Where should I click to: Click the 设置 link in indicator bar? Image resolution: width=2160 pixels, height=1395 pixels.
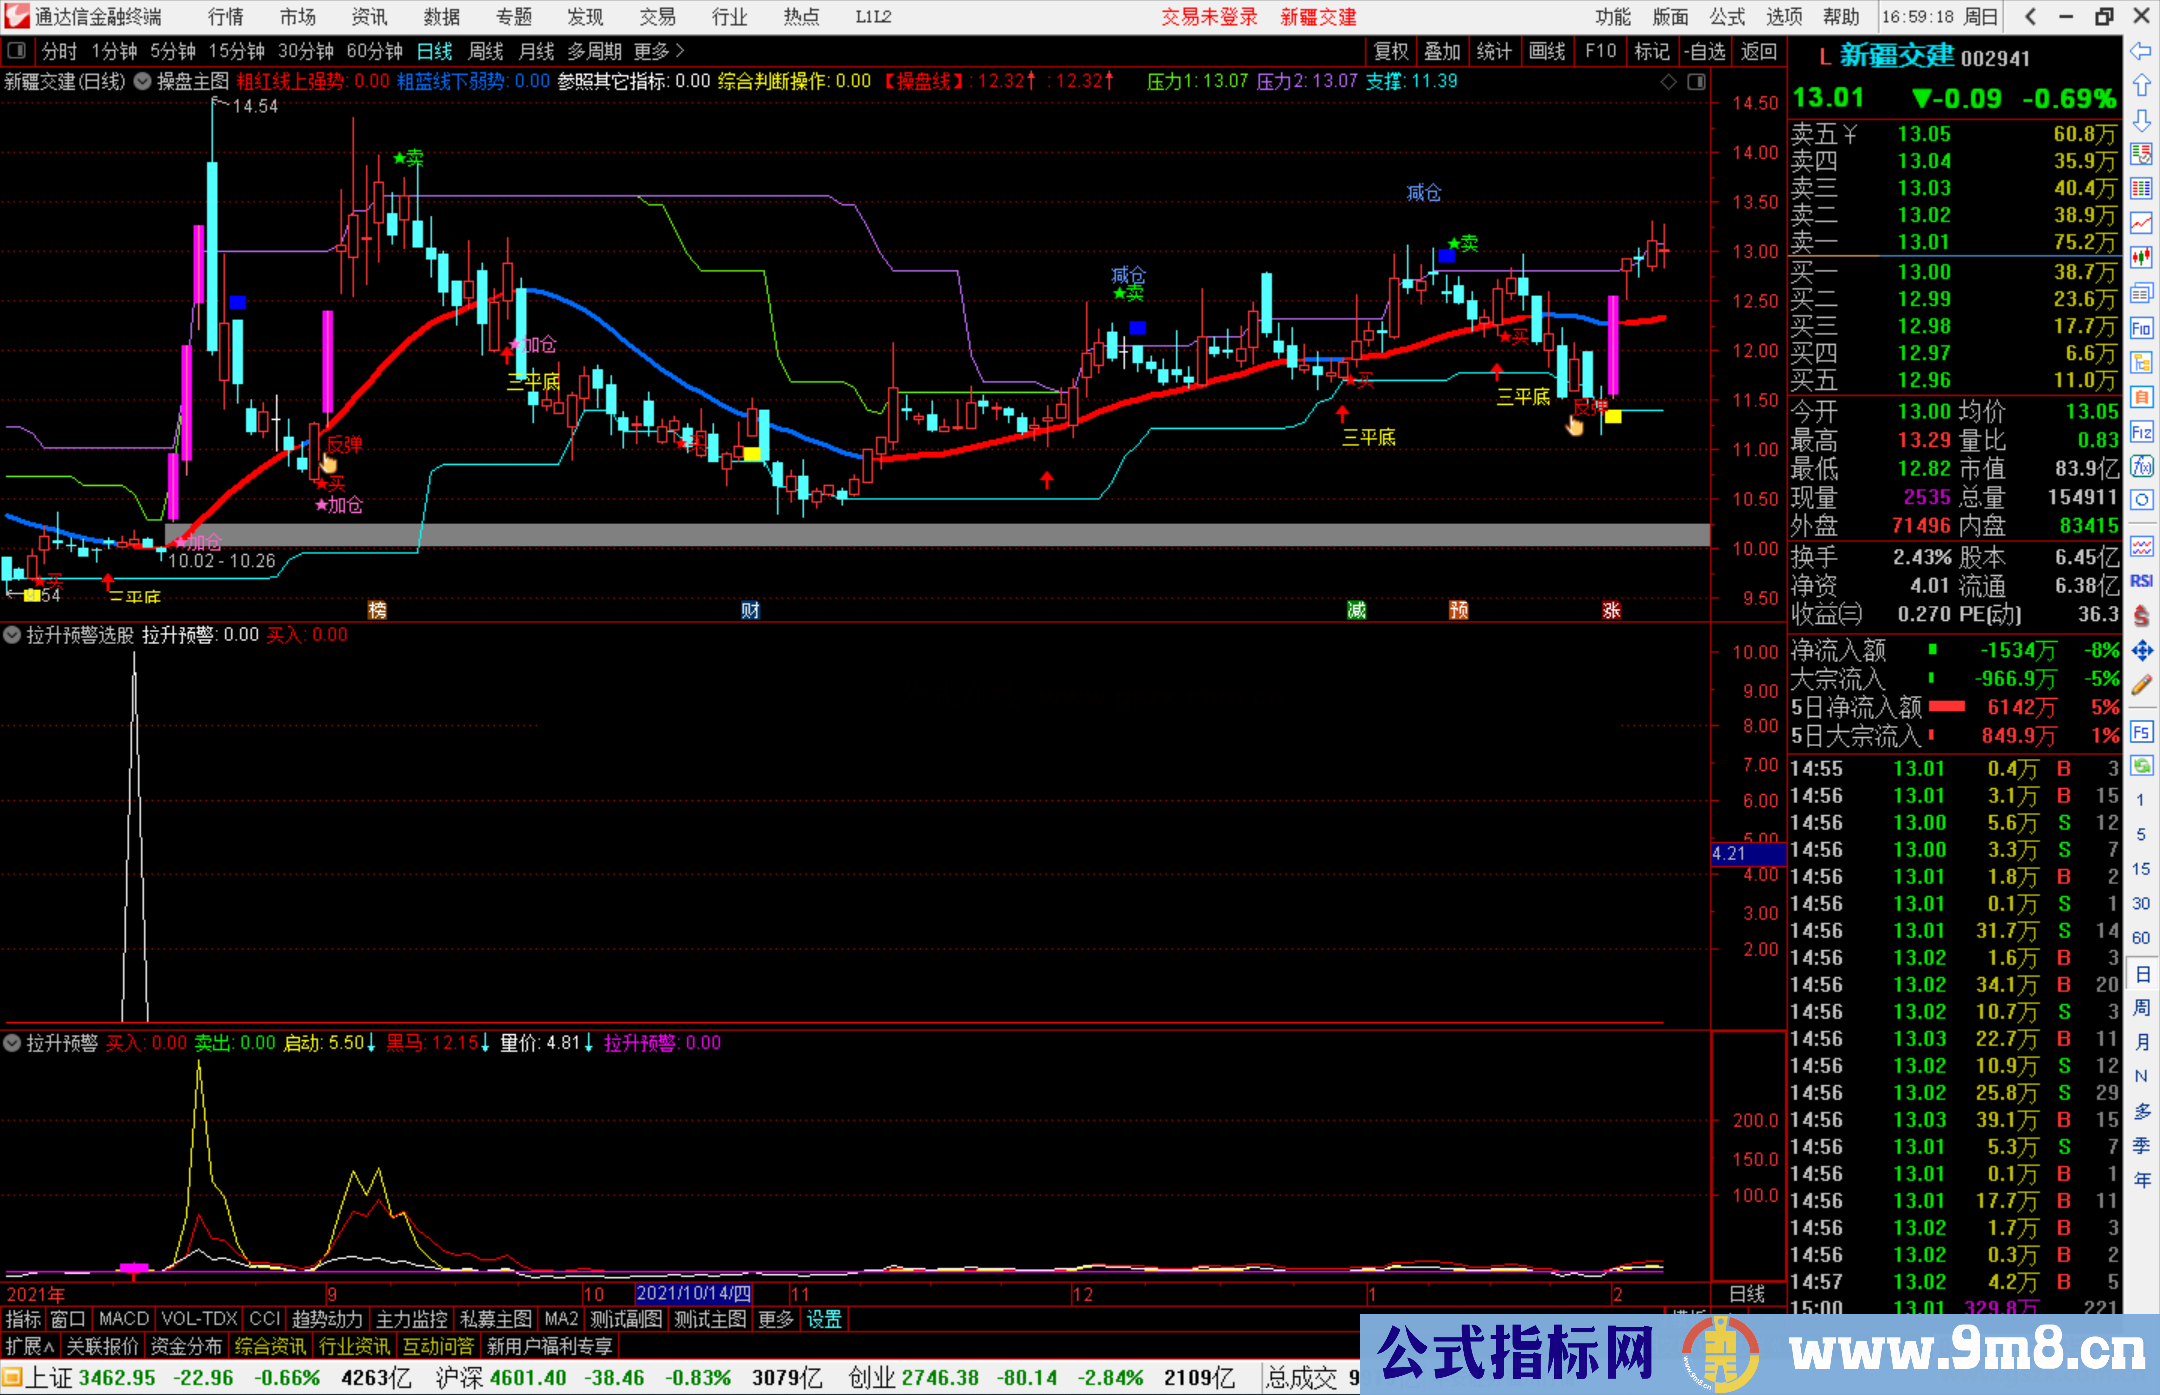(824, 1319)
